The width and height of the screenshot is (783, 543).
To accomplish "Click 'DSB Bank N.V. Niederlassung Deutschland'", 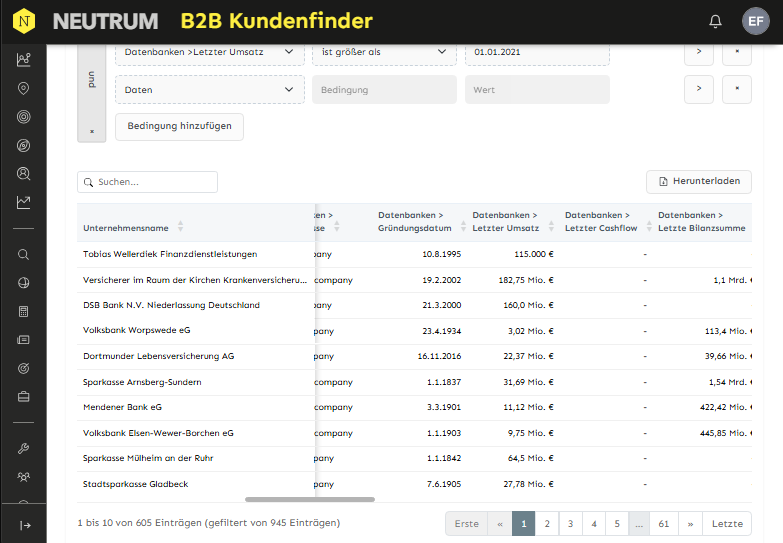I will [171, 305].
